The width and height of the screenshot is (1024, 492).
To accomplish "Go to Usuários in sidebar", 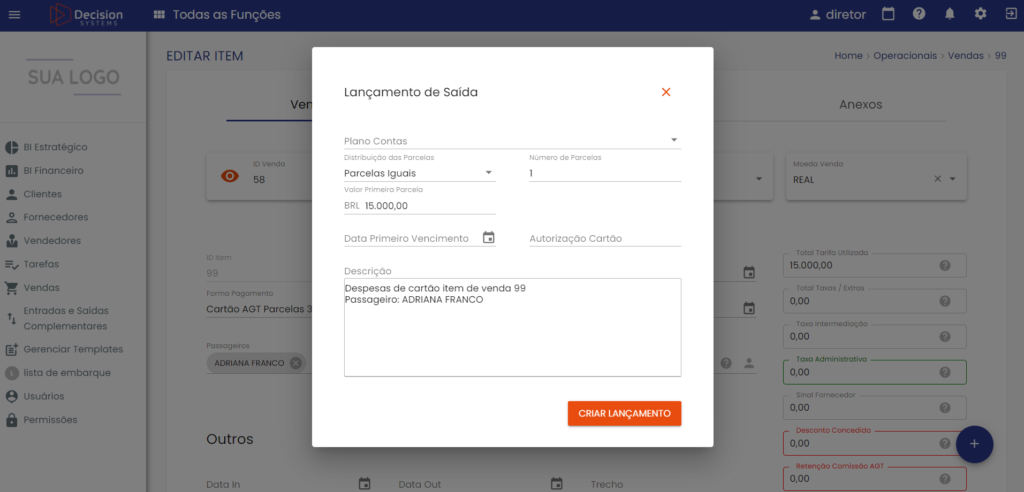I will coord(35,396).
